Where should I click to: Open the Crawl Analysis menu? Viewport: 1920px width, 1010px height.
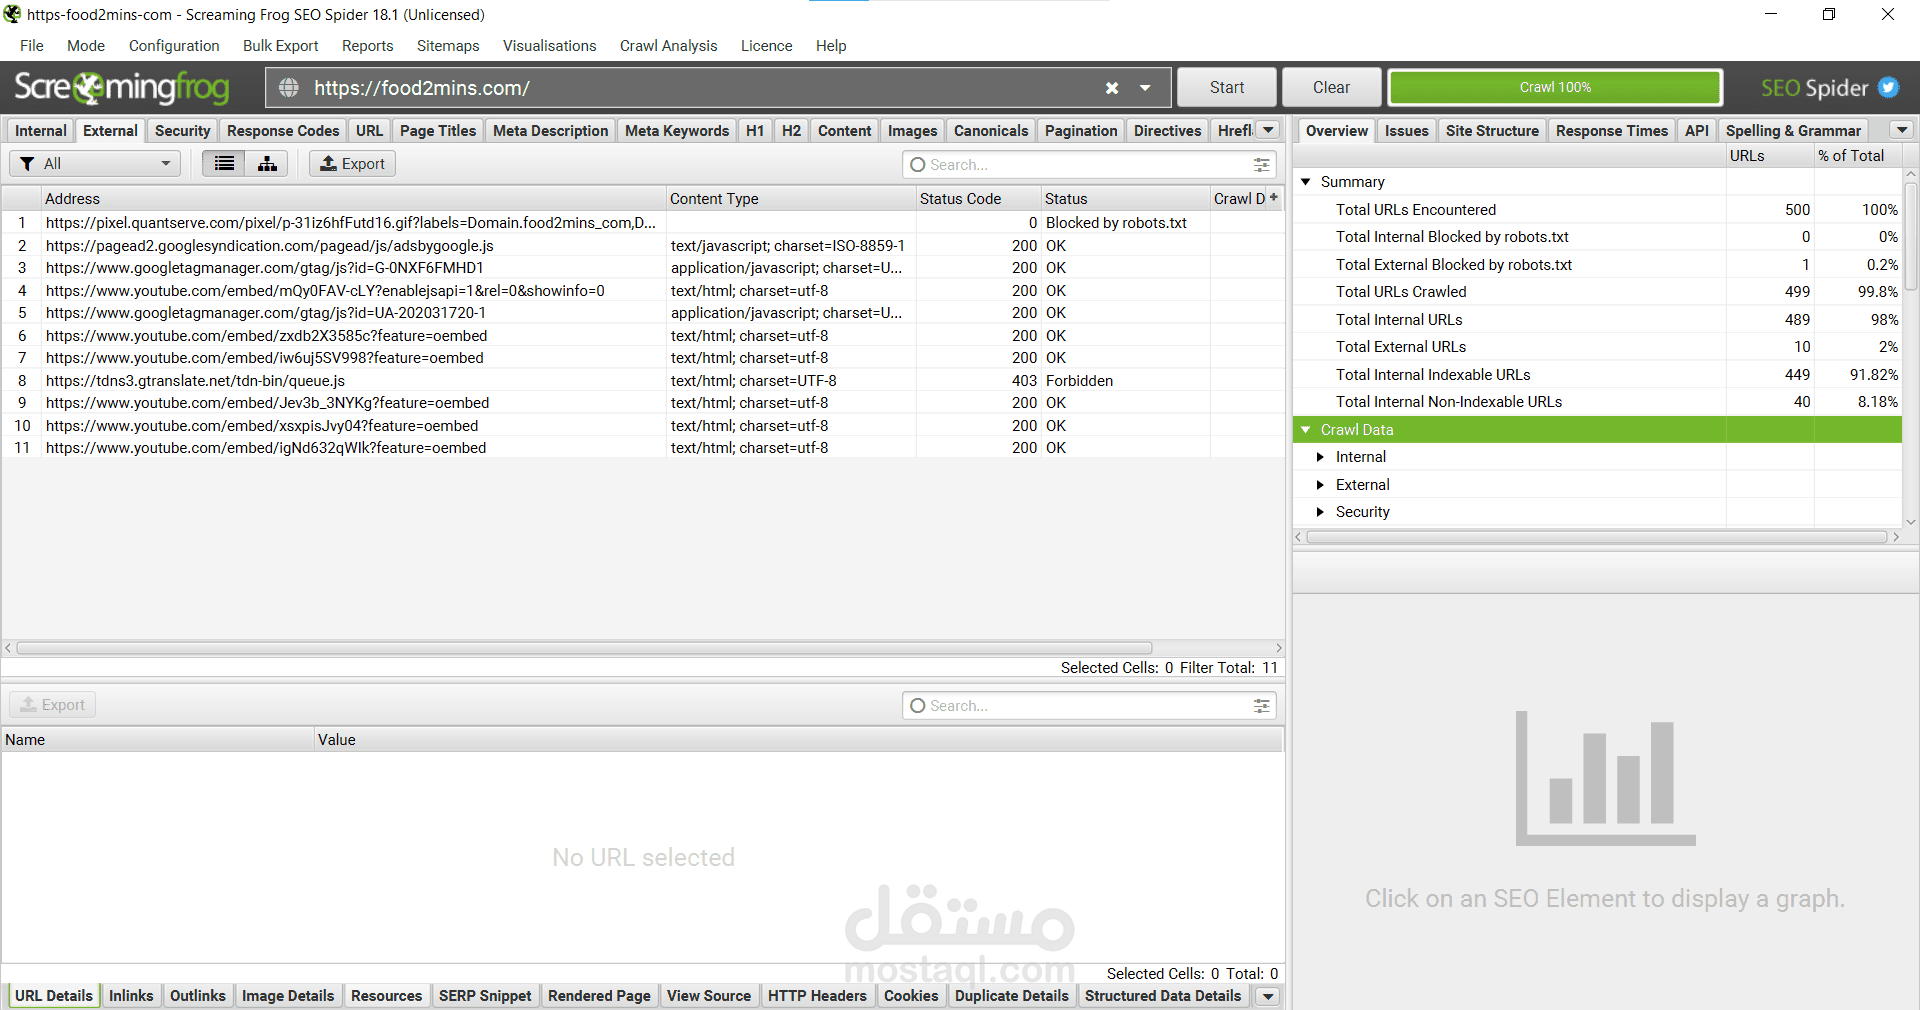[x=668, y=46]
